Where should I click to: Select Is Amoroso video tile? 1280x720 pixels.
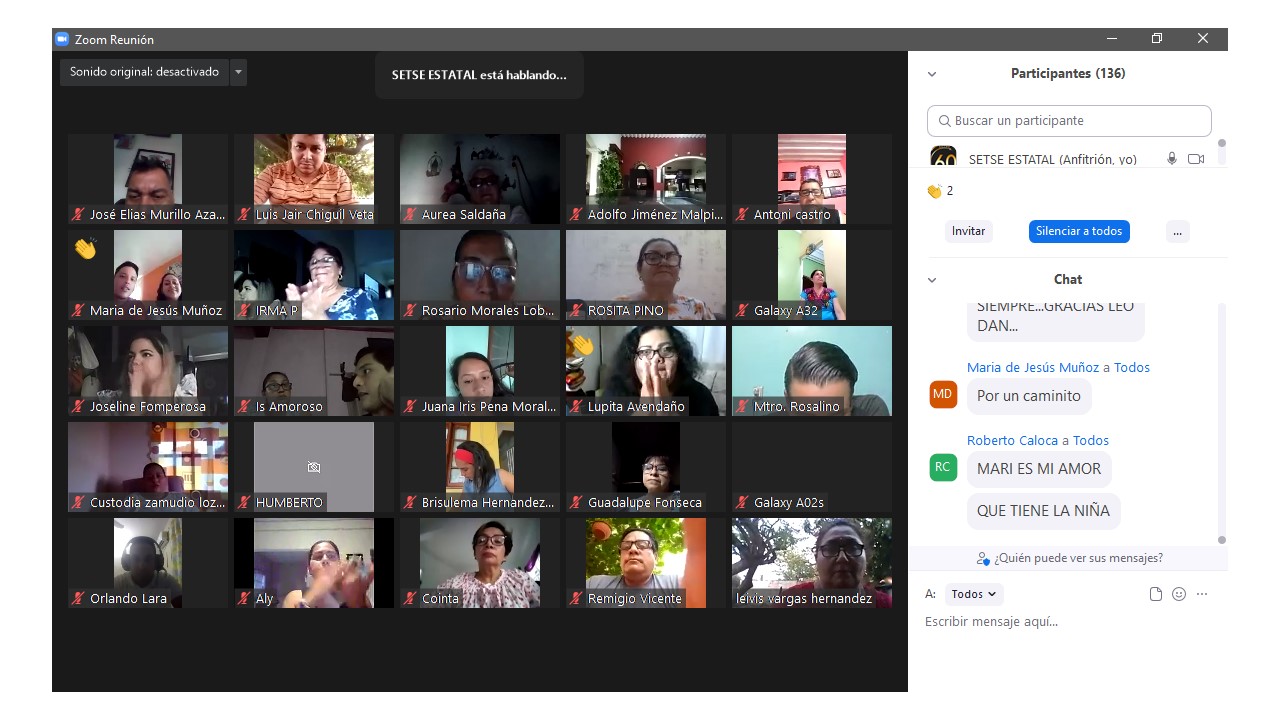click(x=314, y=371)
